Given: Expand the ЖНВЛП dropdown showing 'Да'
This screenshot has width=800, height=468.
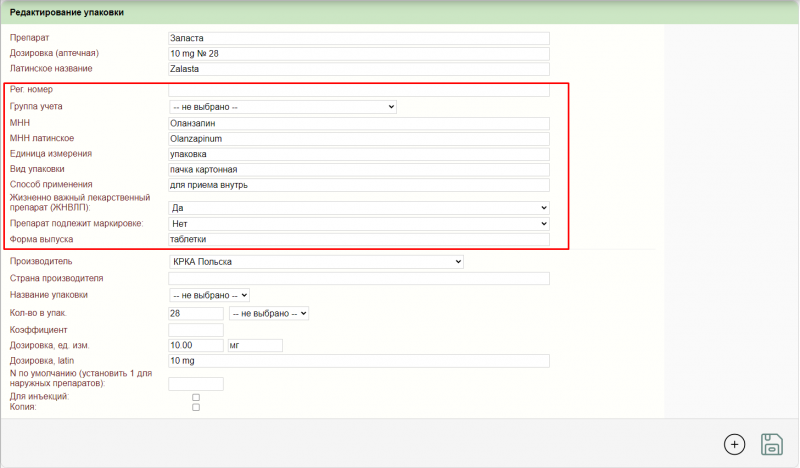Looking at the screenshot, I should (359, 208).
